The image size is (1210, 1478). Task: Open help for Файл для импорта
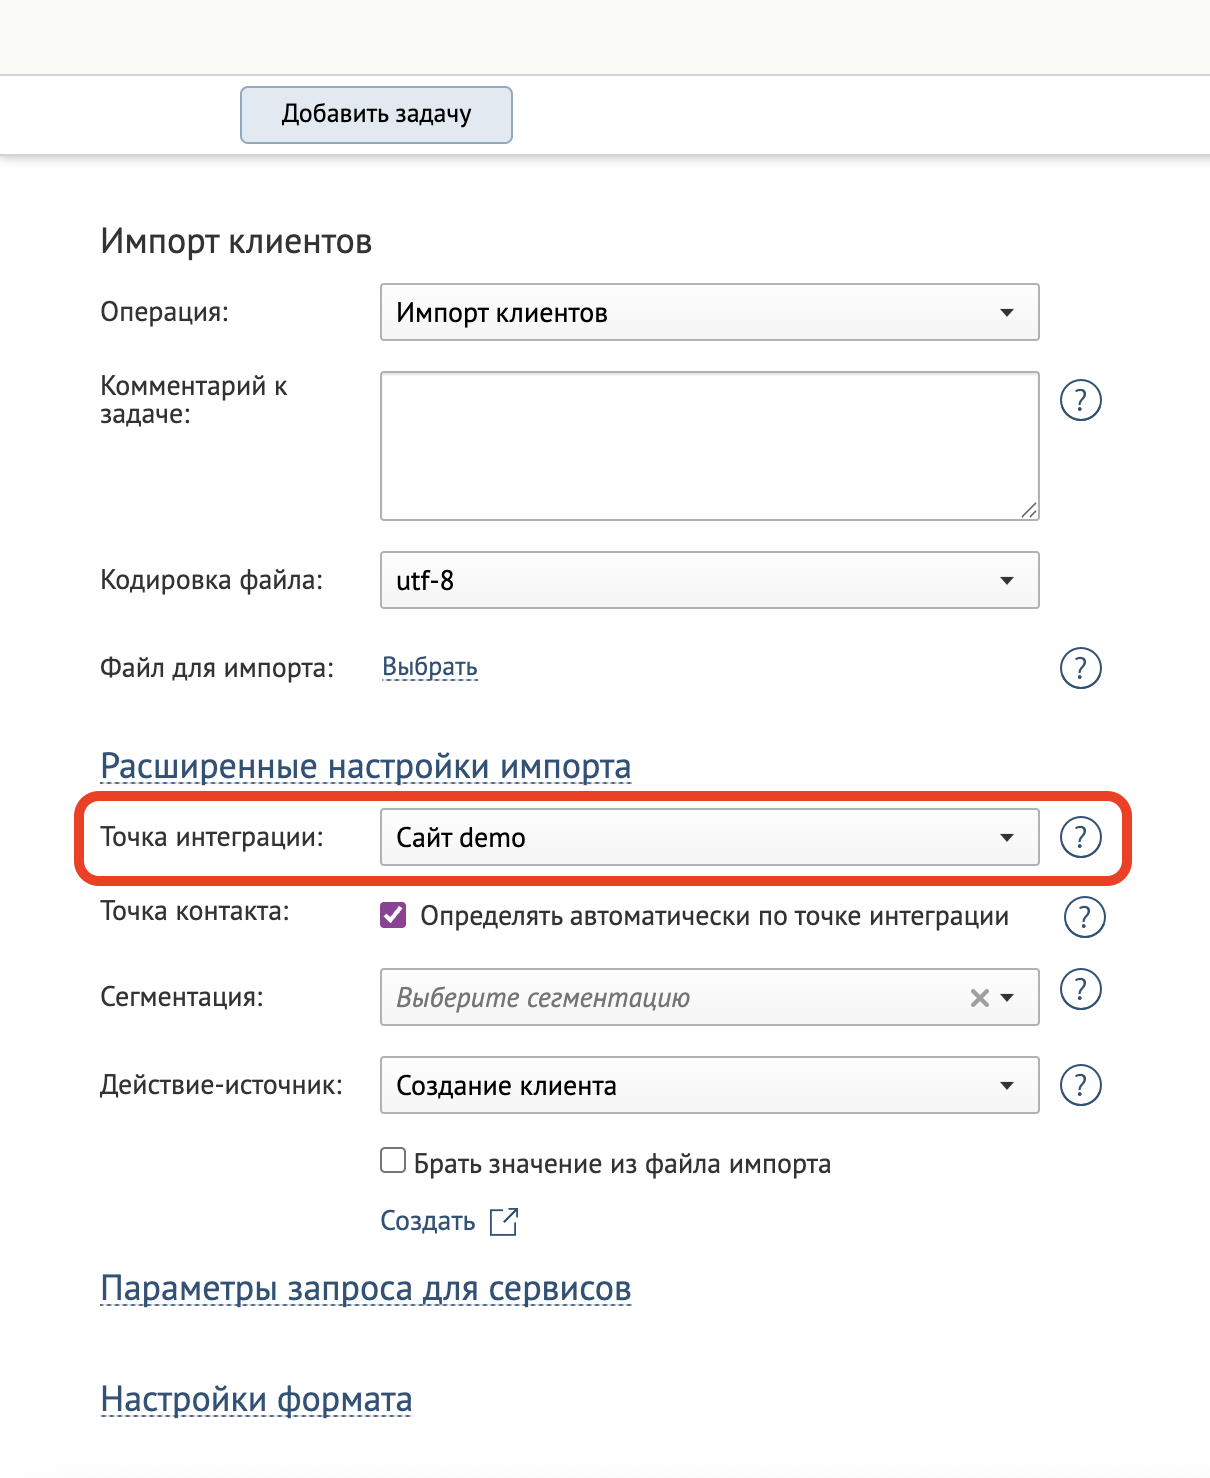[1081, 668]
